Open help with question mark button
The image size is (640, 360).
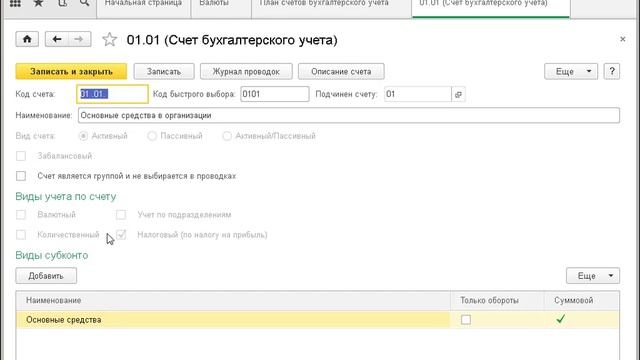coord(611,71)
